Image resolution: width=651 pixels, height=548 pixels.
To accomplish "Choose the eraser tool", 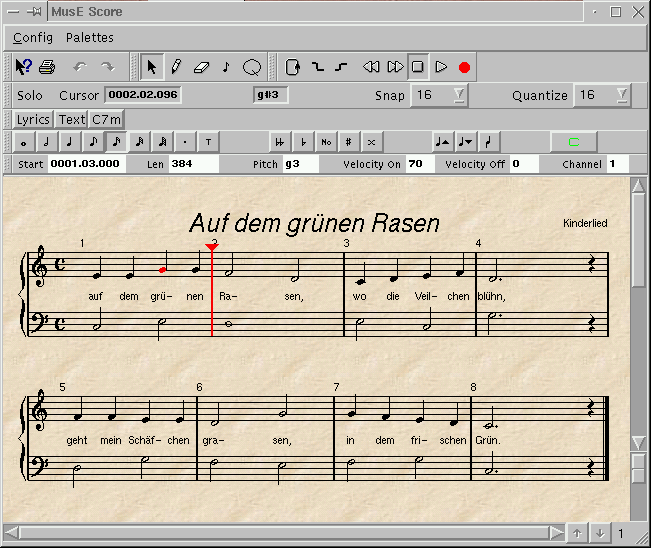I will click(x=201, y=67).
